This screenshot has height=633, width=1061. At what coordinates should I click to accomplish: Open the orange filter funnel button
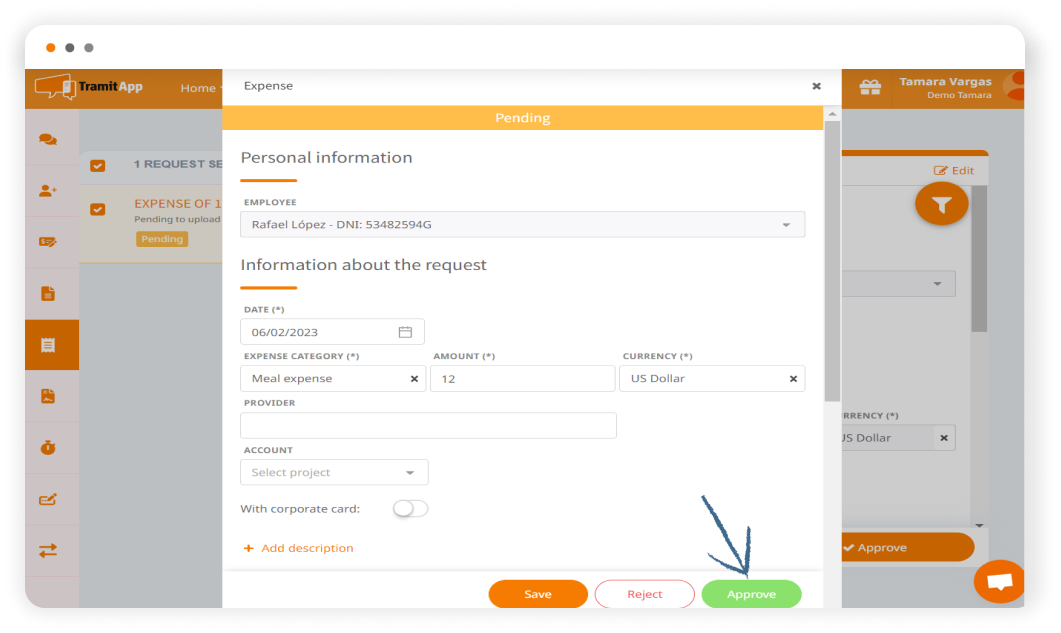[941, 204]
